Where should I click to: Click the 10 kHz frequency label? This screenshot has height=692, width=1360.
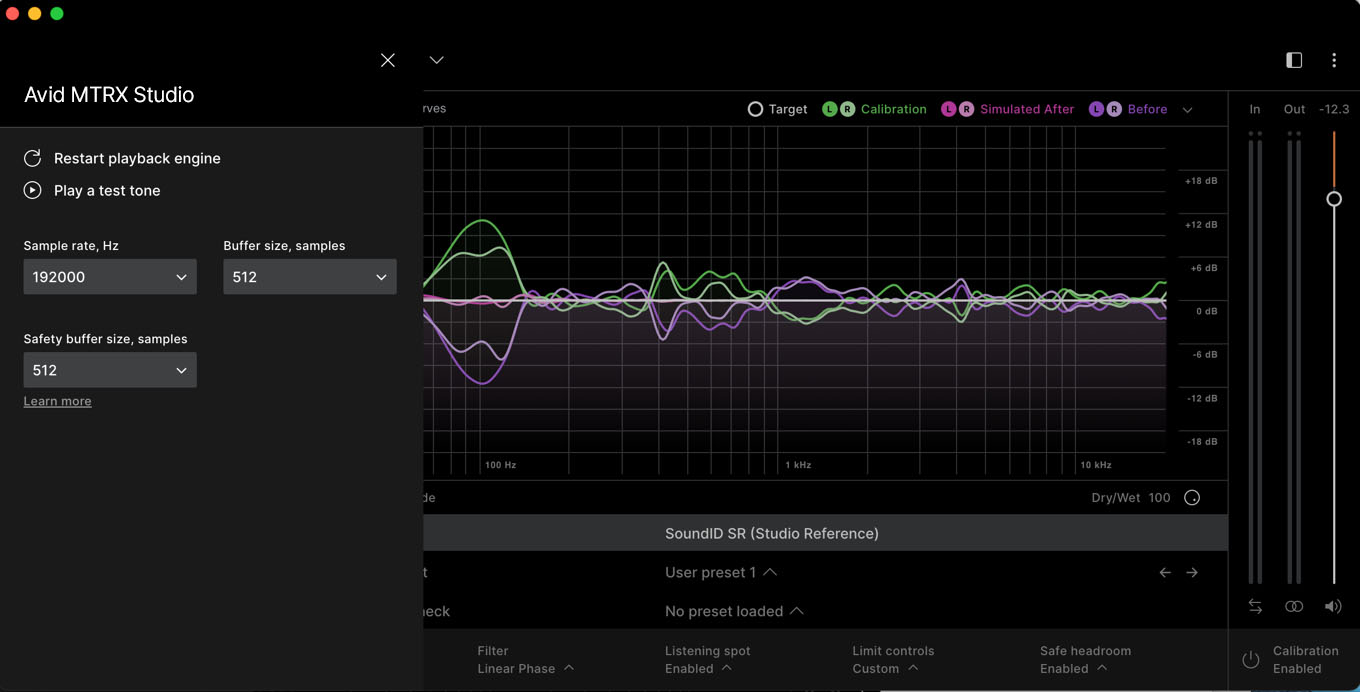(1096, 465)
